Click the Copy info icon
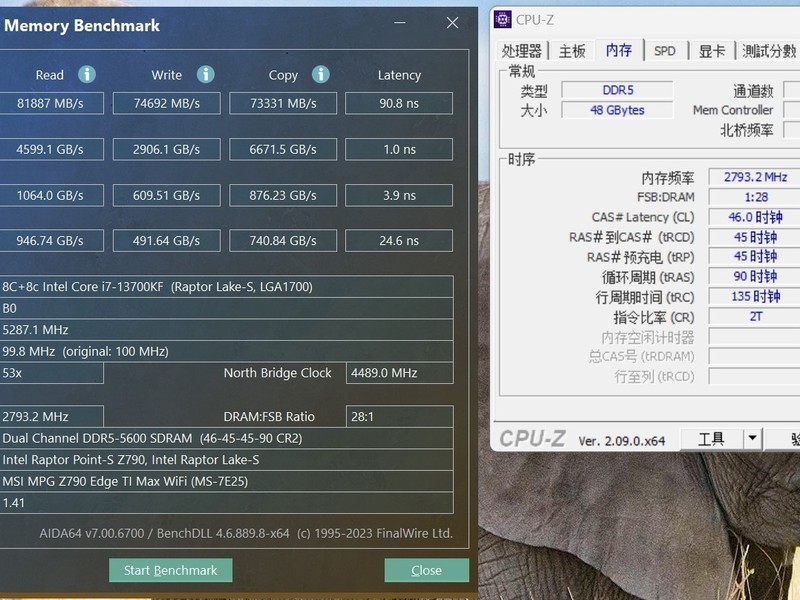The width and height of the screenshot is (800, 600). [320, 74]
